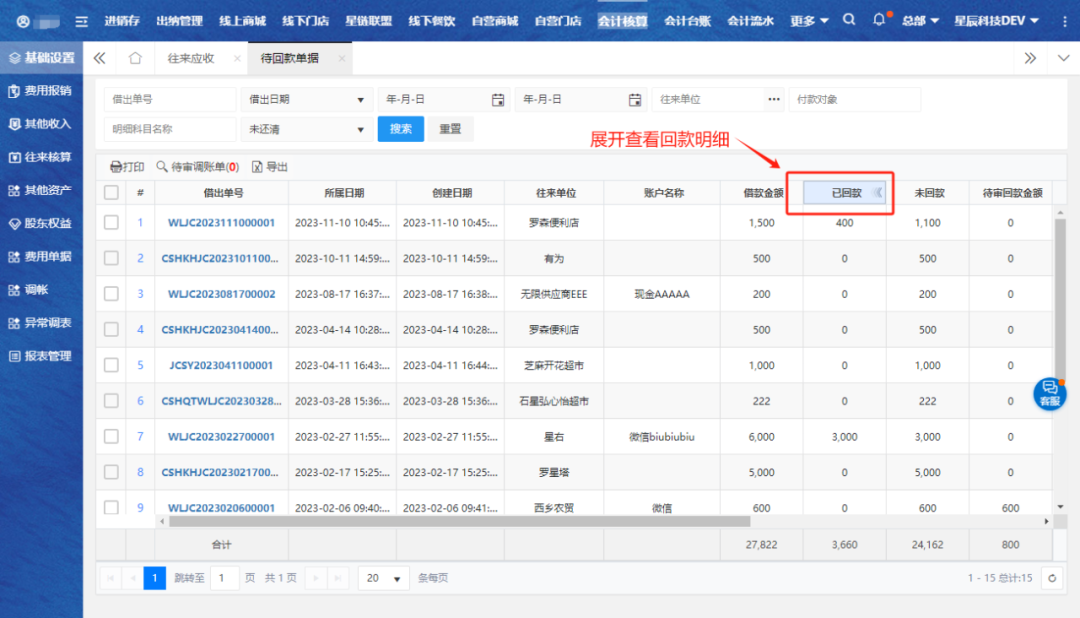Tick the select-all checkbox in table header
1080x618 pixels.
point(111,193)
